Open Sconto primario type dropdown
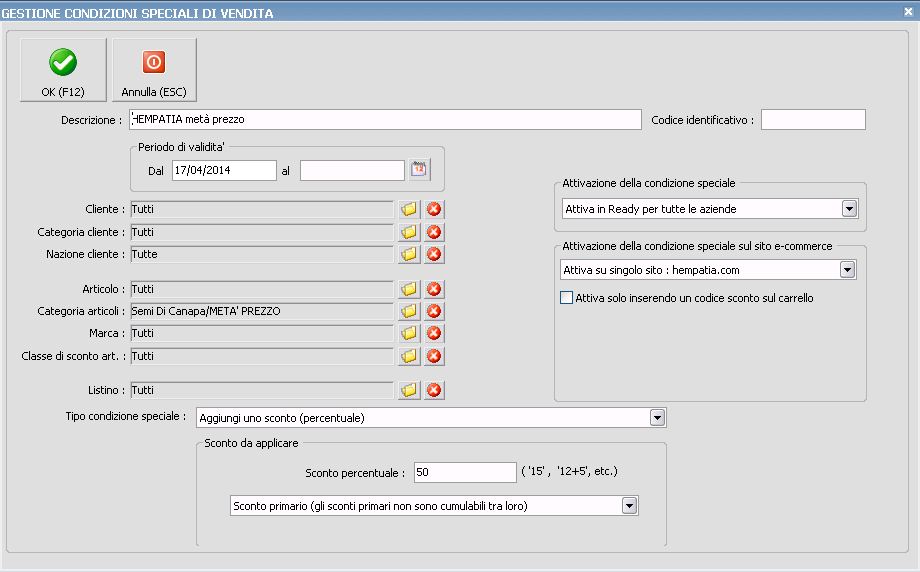Image resolution: width=920 pixels, height=572 pixels. click(x=629, y=506)
